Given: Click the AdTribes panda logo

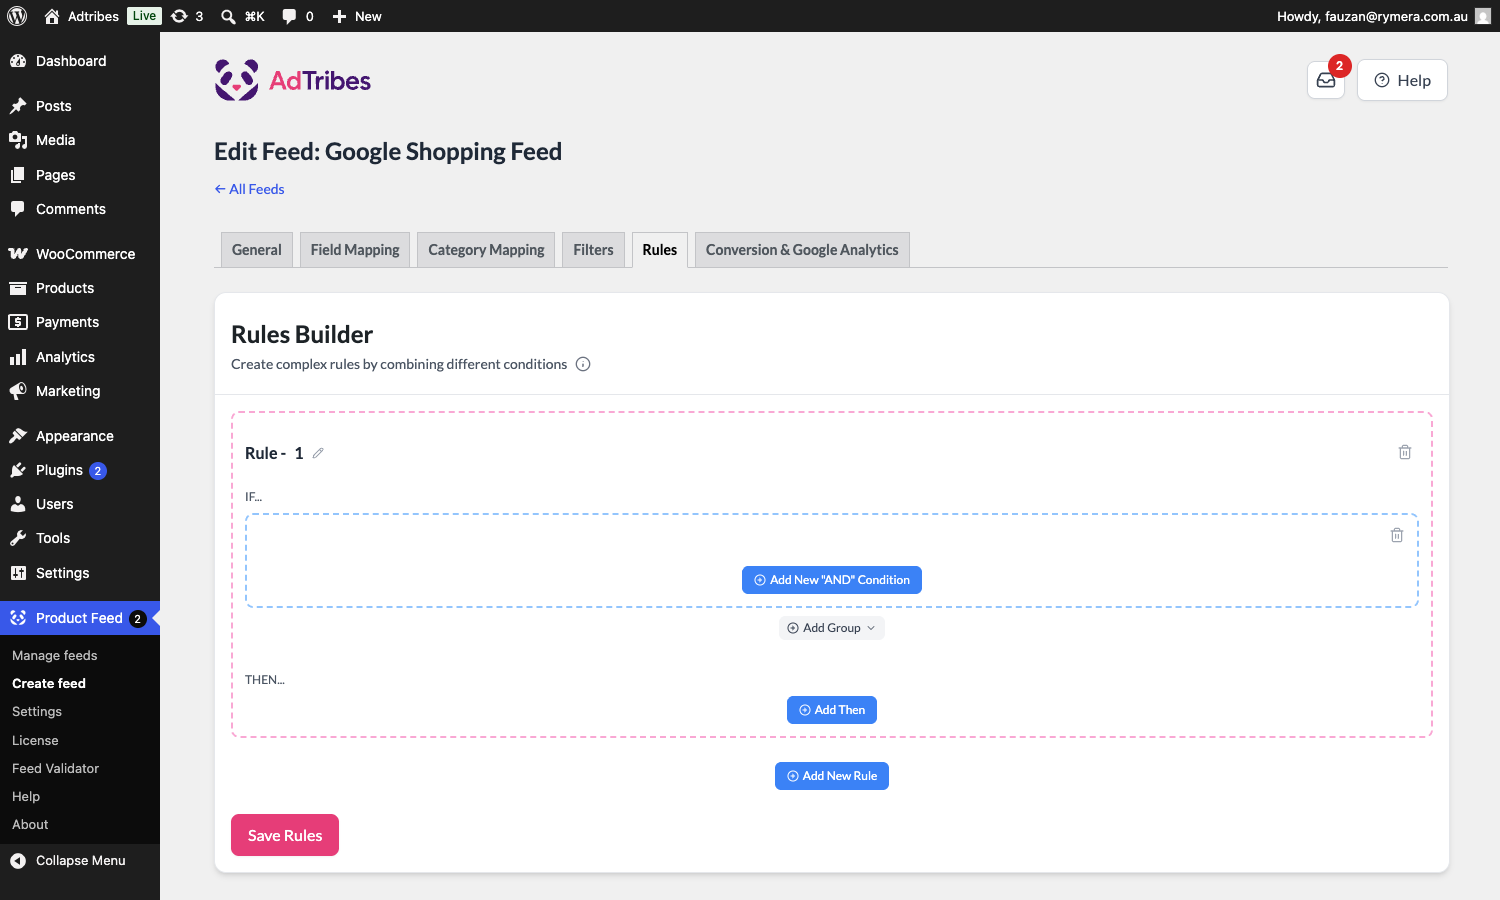Looking at the screenshot, I should point(237,80).
